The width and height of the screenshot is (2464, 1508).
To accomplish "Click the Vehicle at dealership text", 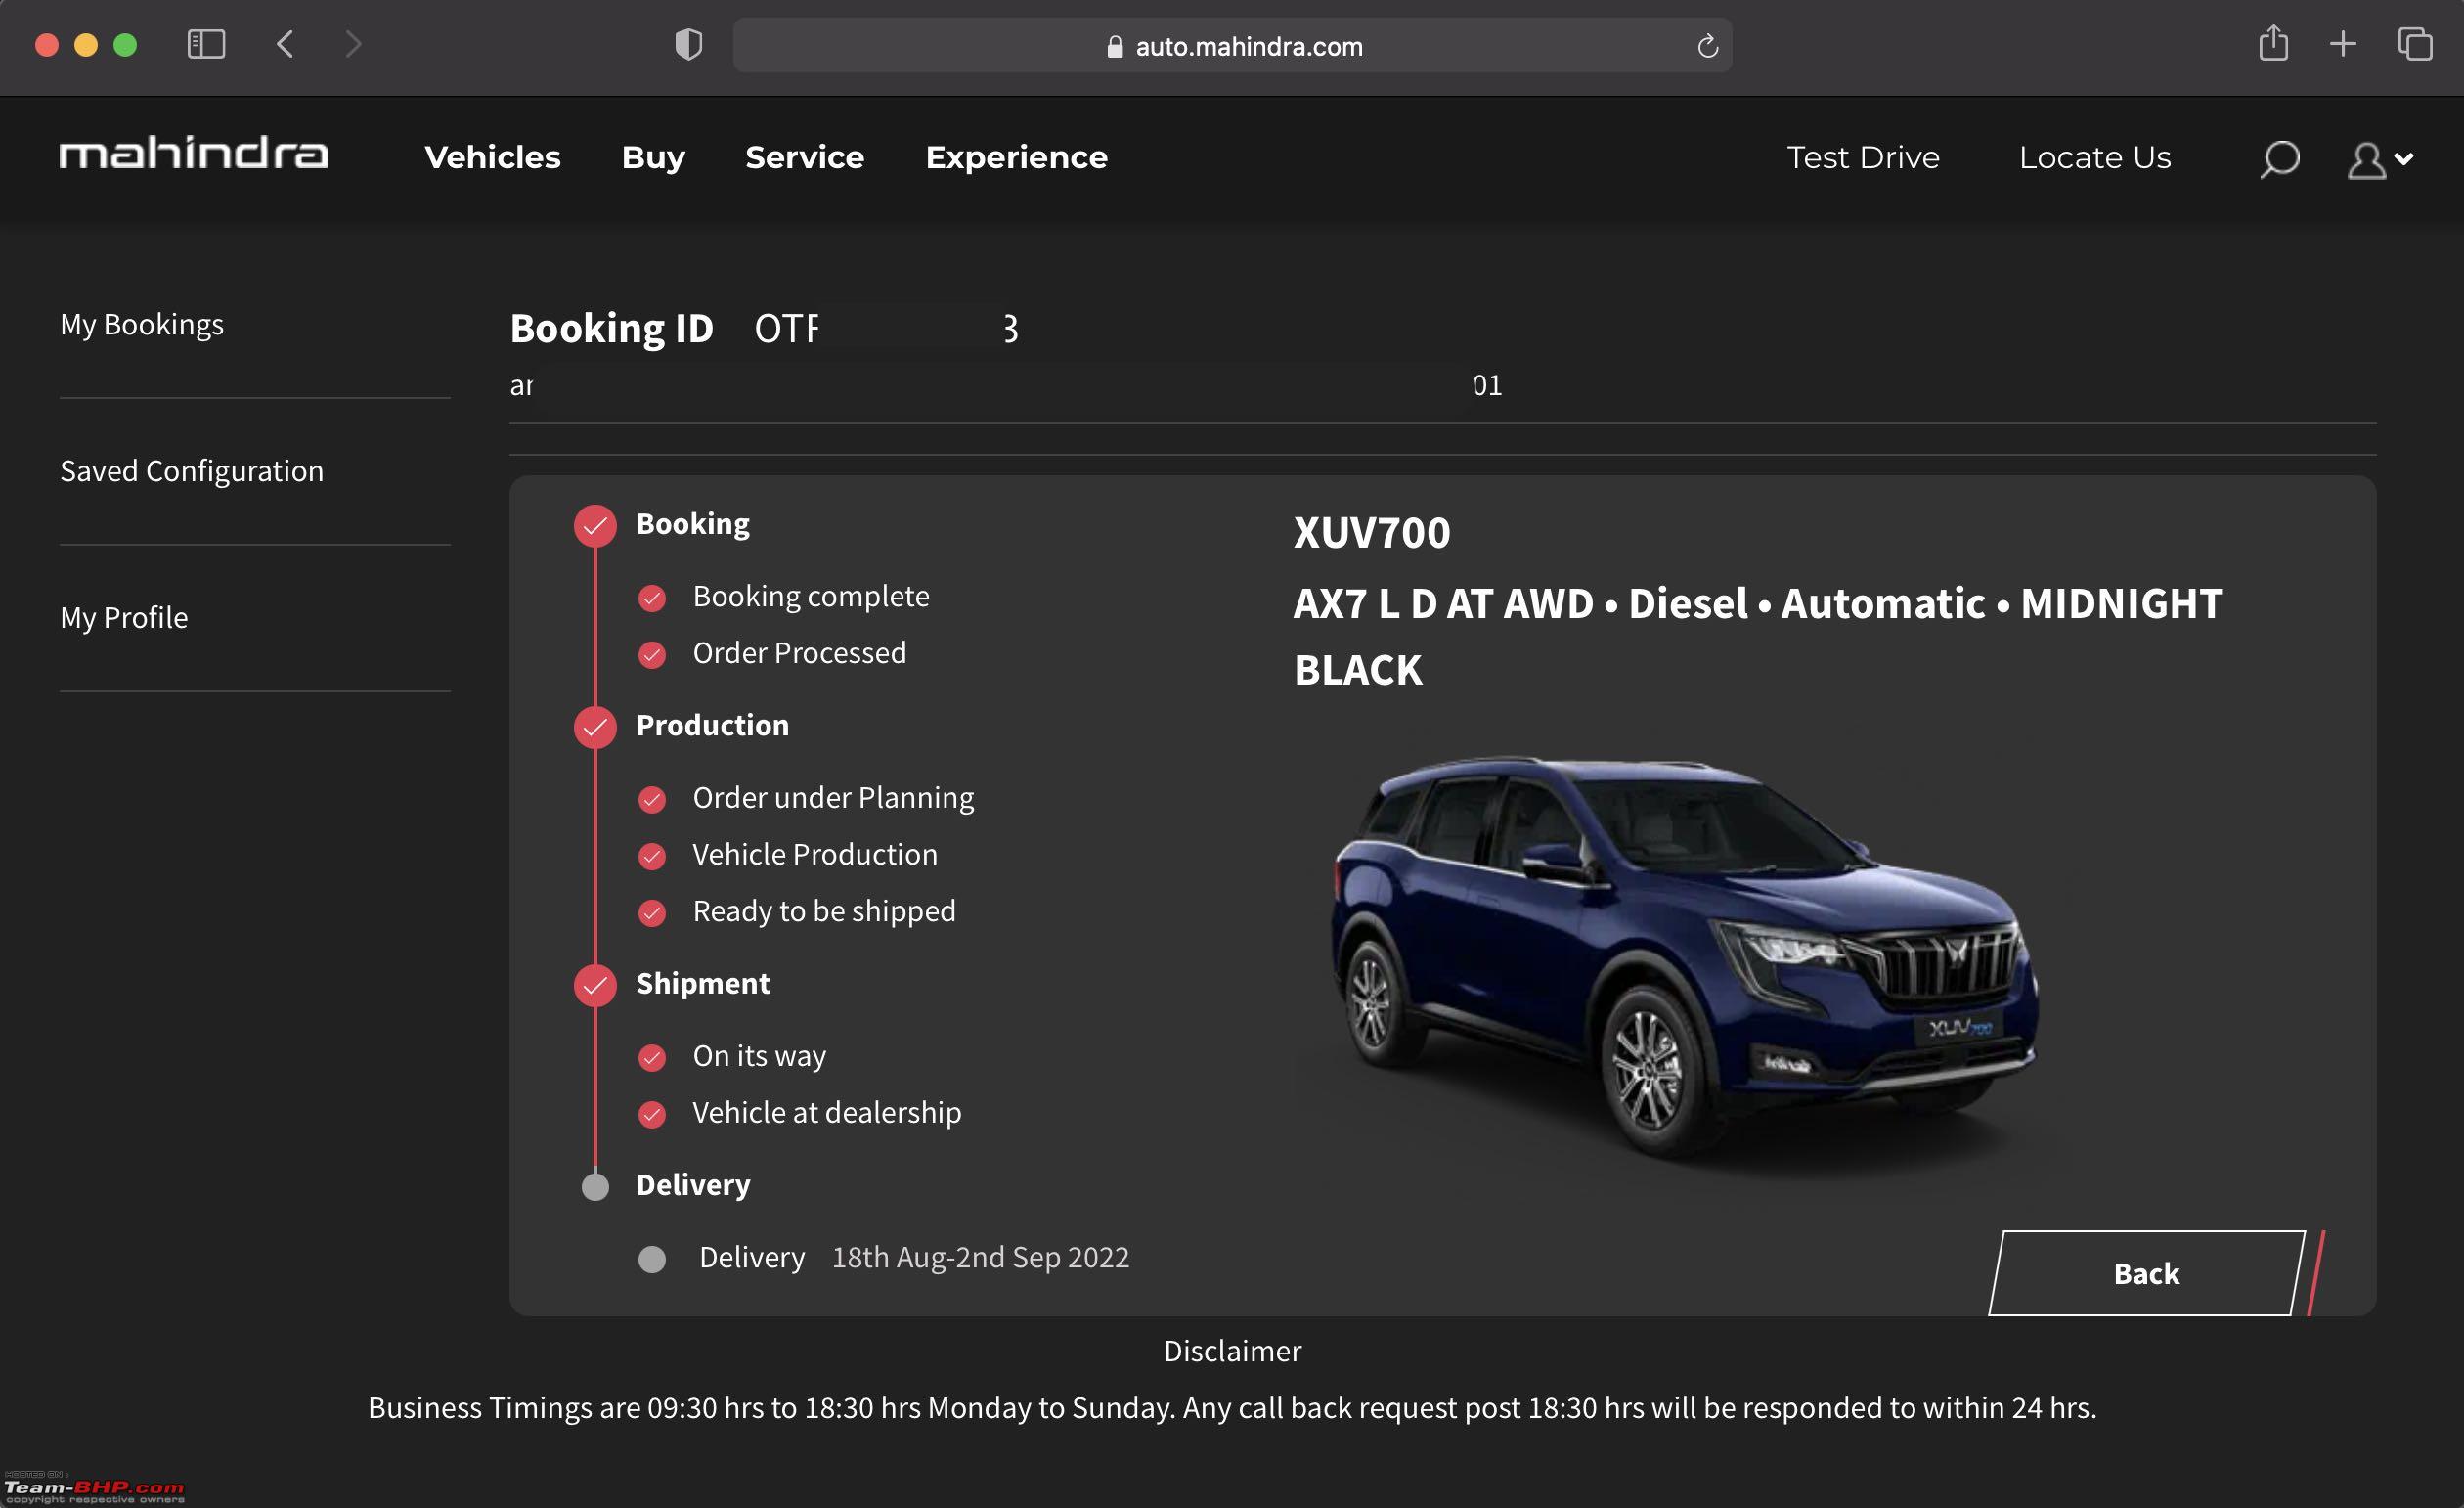I will [827, 1112].
